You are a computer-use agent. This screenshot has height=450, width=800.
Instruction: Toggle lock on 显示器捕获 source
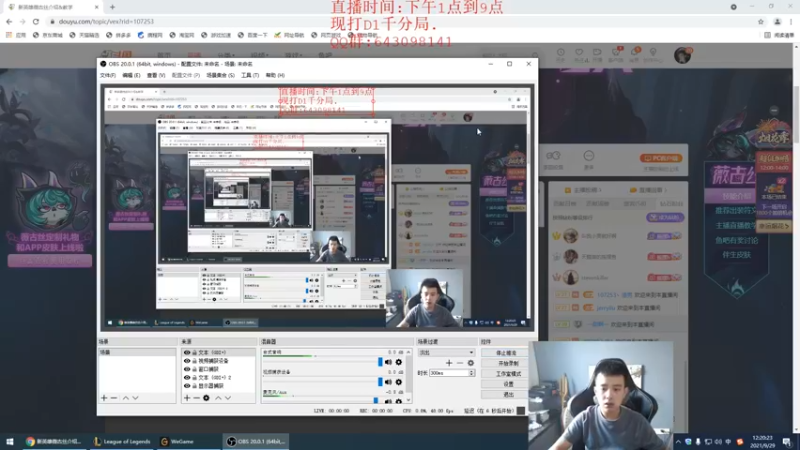[194, 386]
